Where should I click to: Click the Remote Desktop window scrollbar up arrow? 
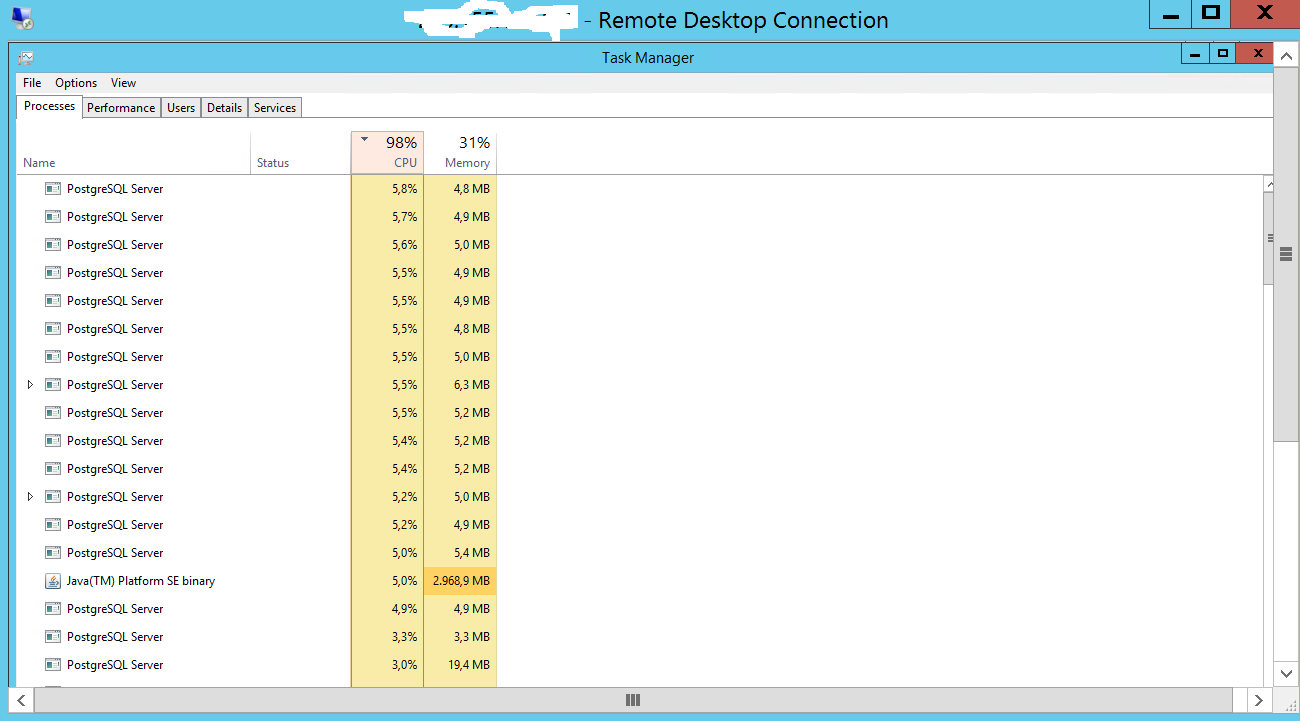(1286, 56)
